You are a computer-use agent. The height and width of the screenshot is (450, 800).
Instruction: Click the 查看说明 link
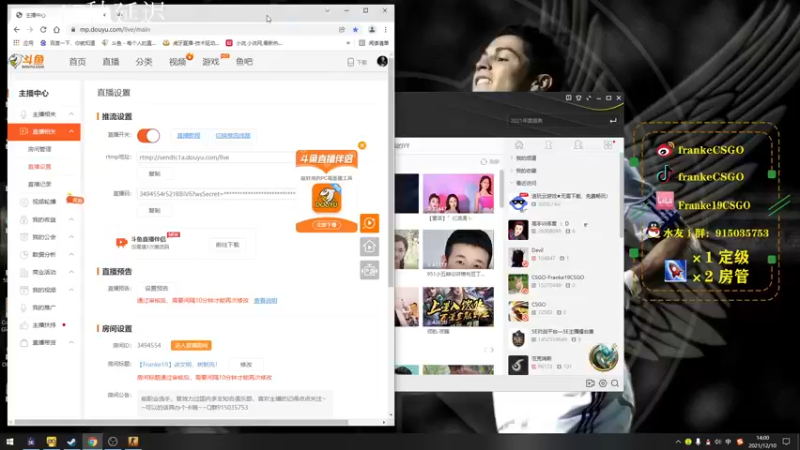tap(265, 301)
